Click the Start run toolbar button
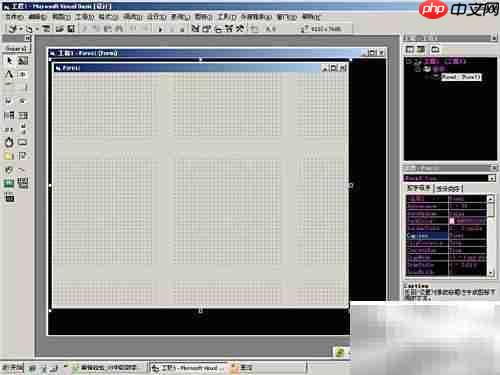Image resolution: width=500 pixels, height=375 pixels. pos(160,29)
